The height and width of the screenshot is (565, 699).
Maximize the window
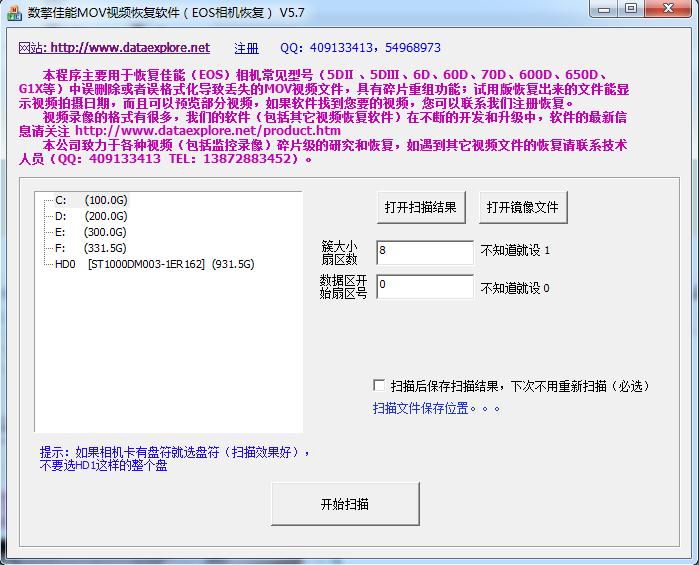630,9
